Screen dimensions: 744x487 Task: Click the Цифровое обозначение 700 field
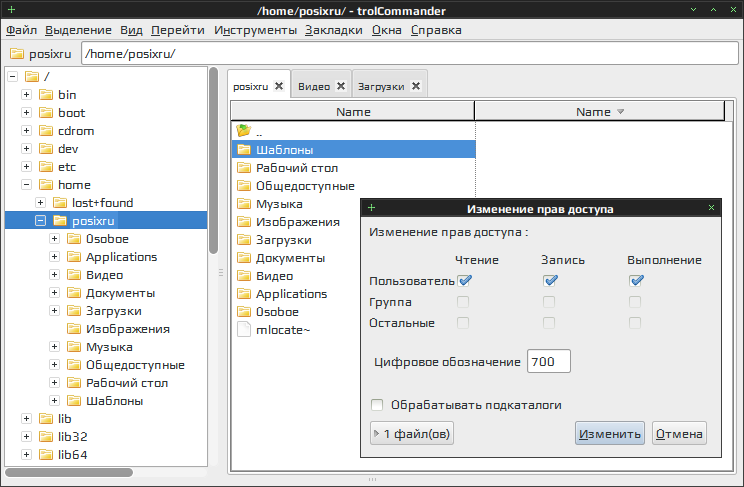coord(549,362)
